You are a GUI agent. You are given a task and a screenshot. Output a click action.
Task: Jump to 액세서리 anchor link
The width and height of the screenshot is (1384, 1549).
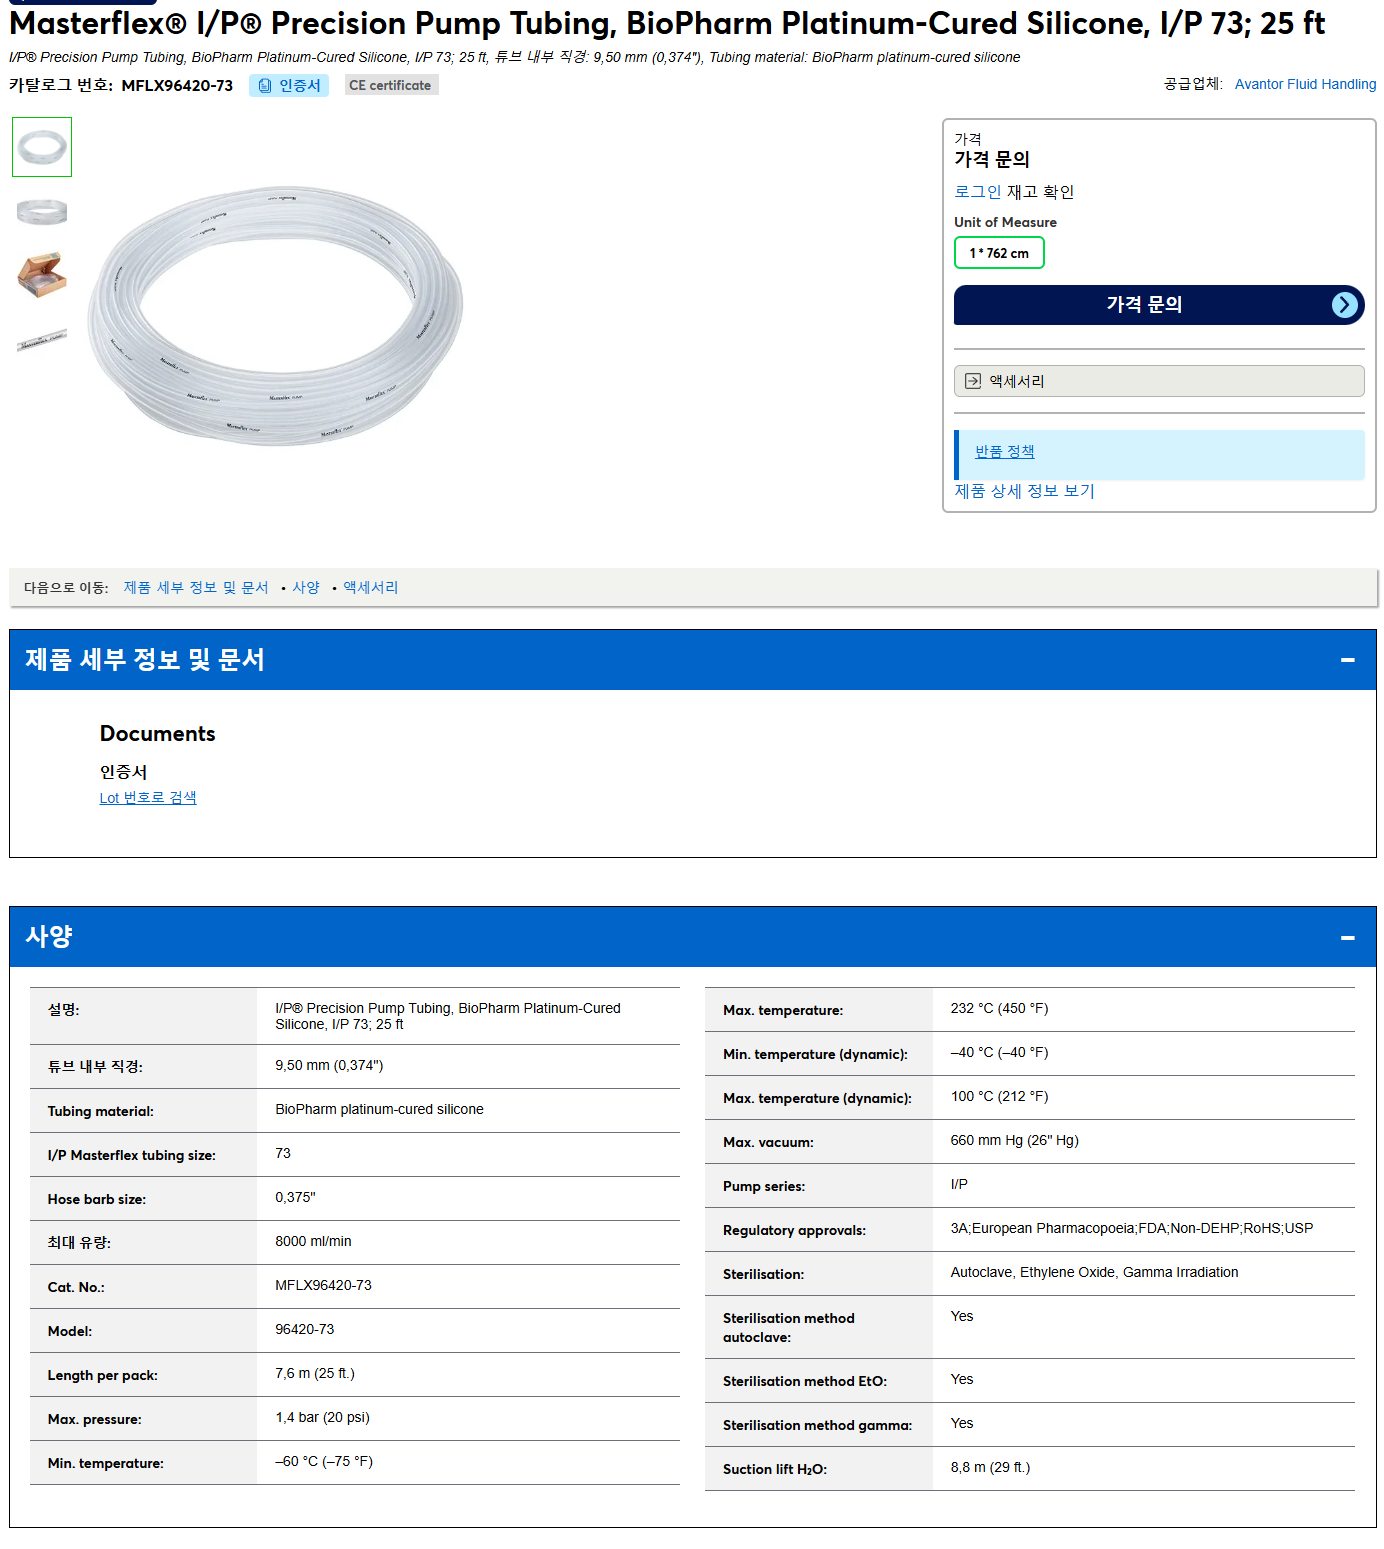tap(371, 588)
